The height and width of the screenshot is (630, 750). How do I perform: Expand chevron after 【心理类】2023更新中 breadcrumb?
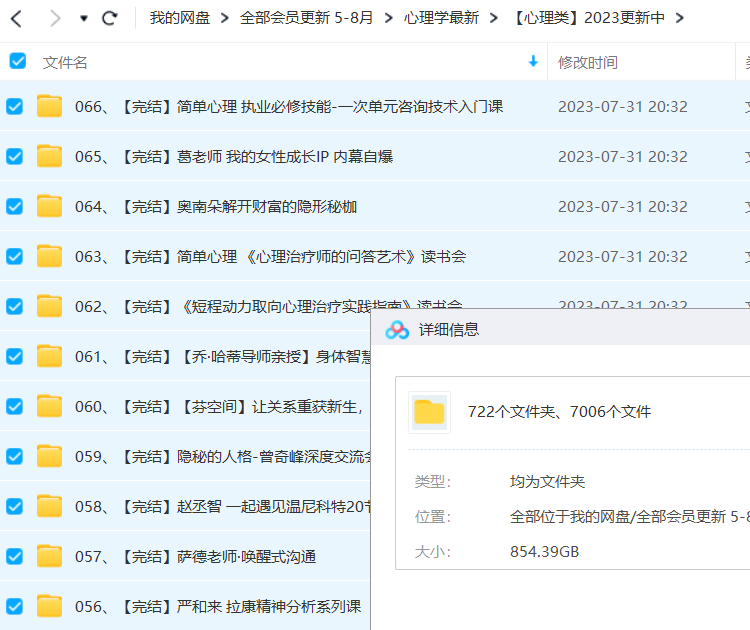pos(680,18)
